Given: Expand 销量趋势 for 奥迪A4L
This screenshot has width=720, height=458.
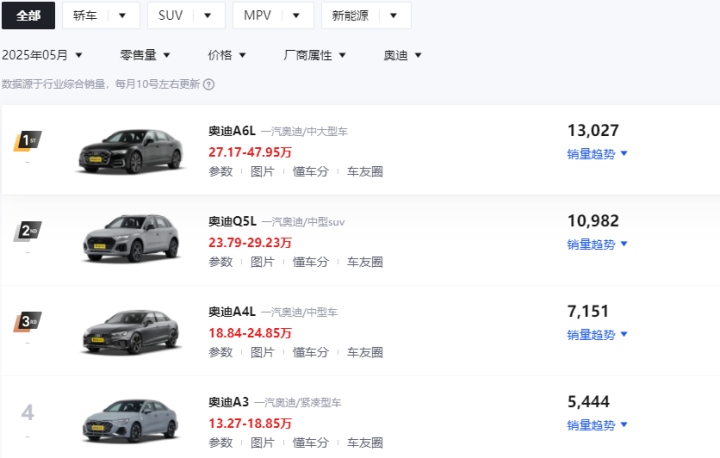Looking at the screenshot, I should click(x=597, y=335).
